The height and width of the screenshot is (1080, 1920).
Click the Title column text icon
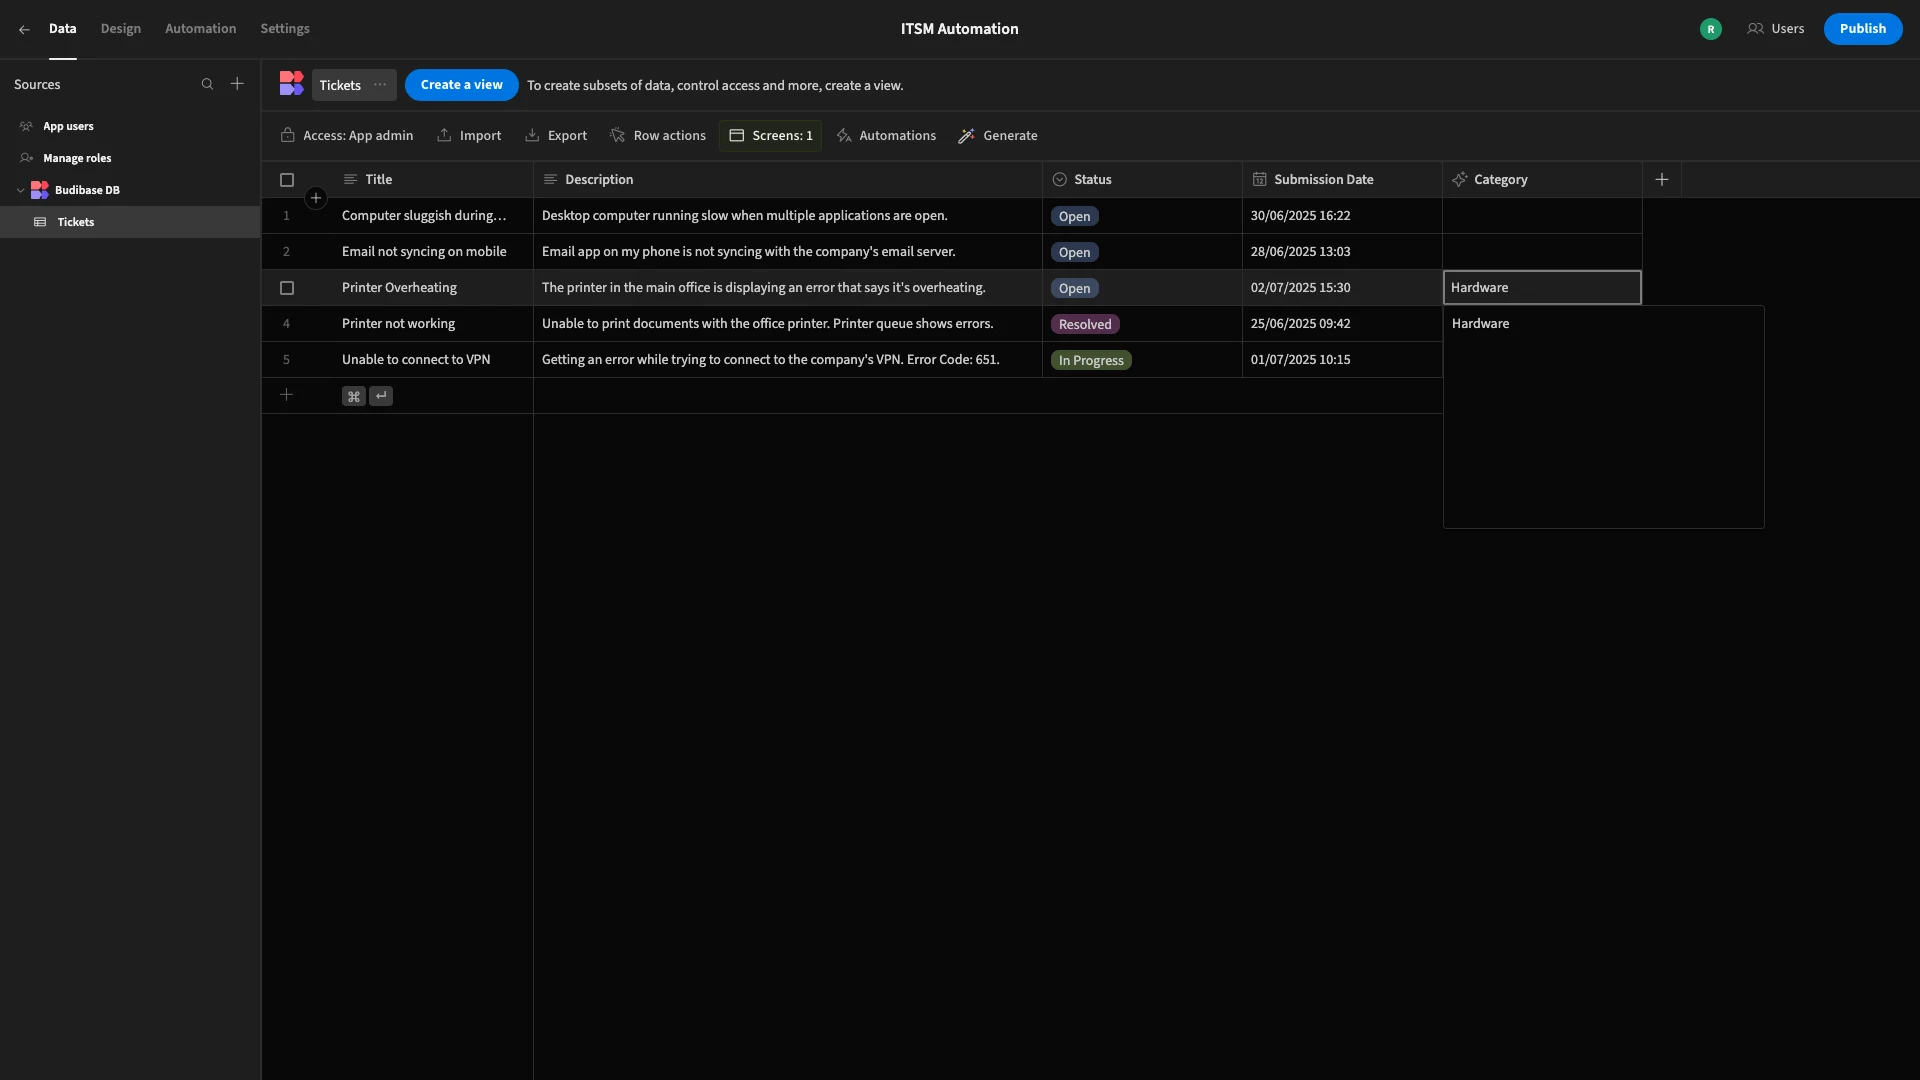[x=350, y=180]
